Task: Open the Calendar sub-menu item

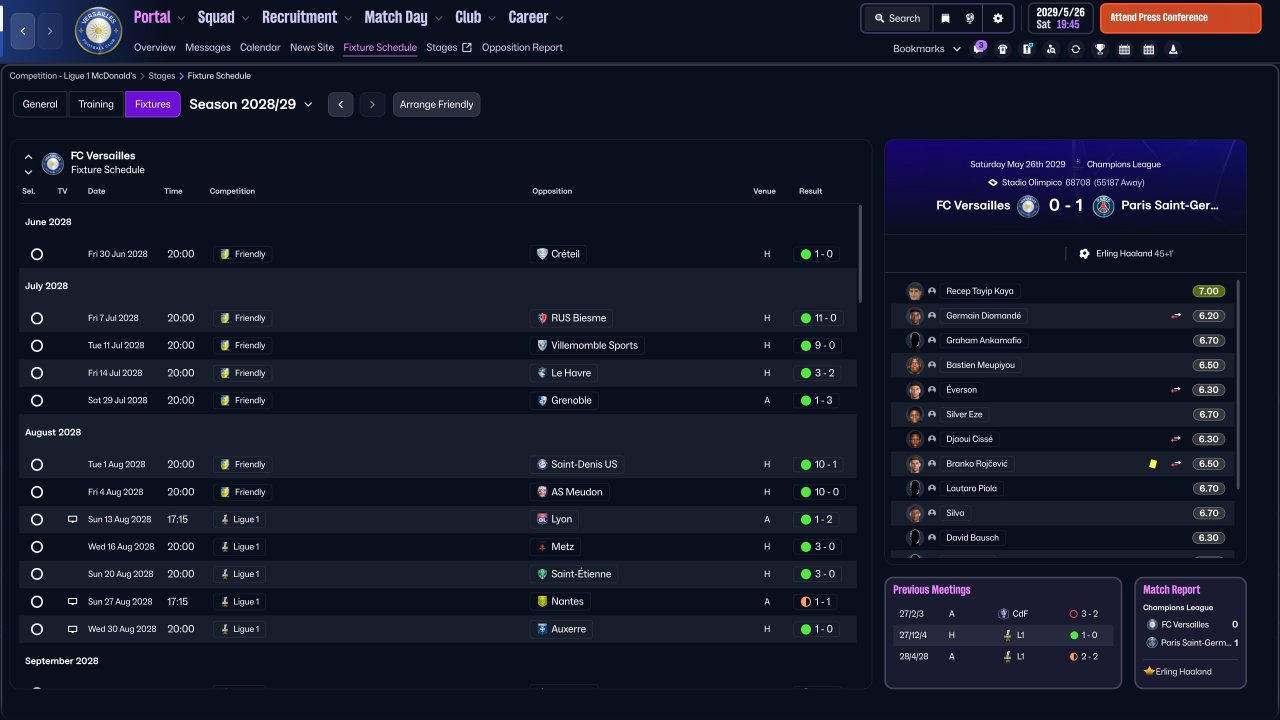Action: [x=260, y=47]
